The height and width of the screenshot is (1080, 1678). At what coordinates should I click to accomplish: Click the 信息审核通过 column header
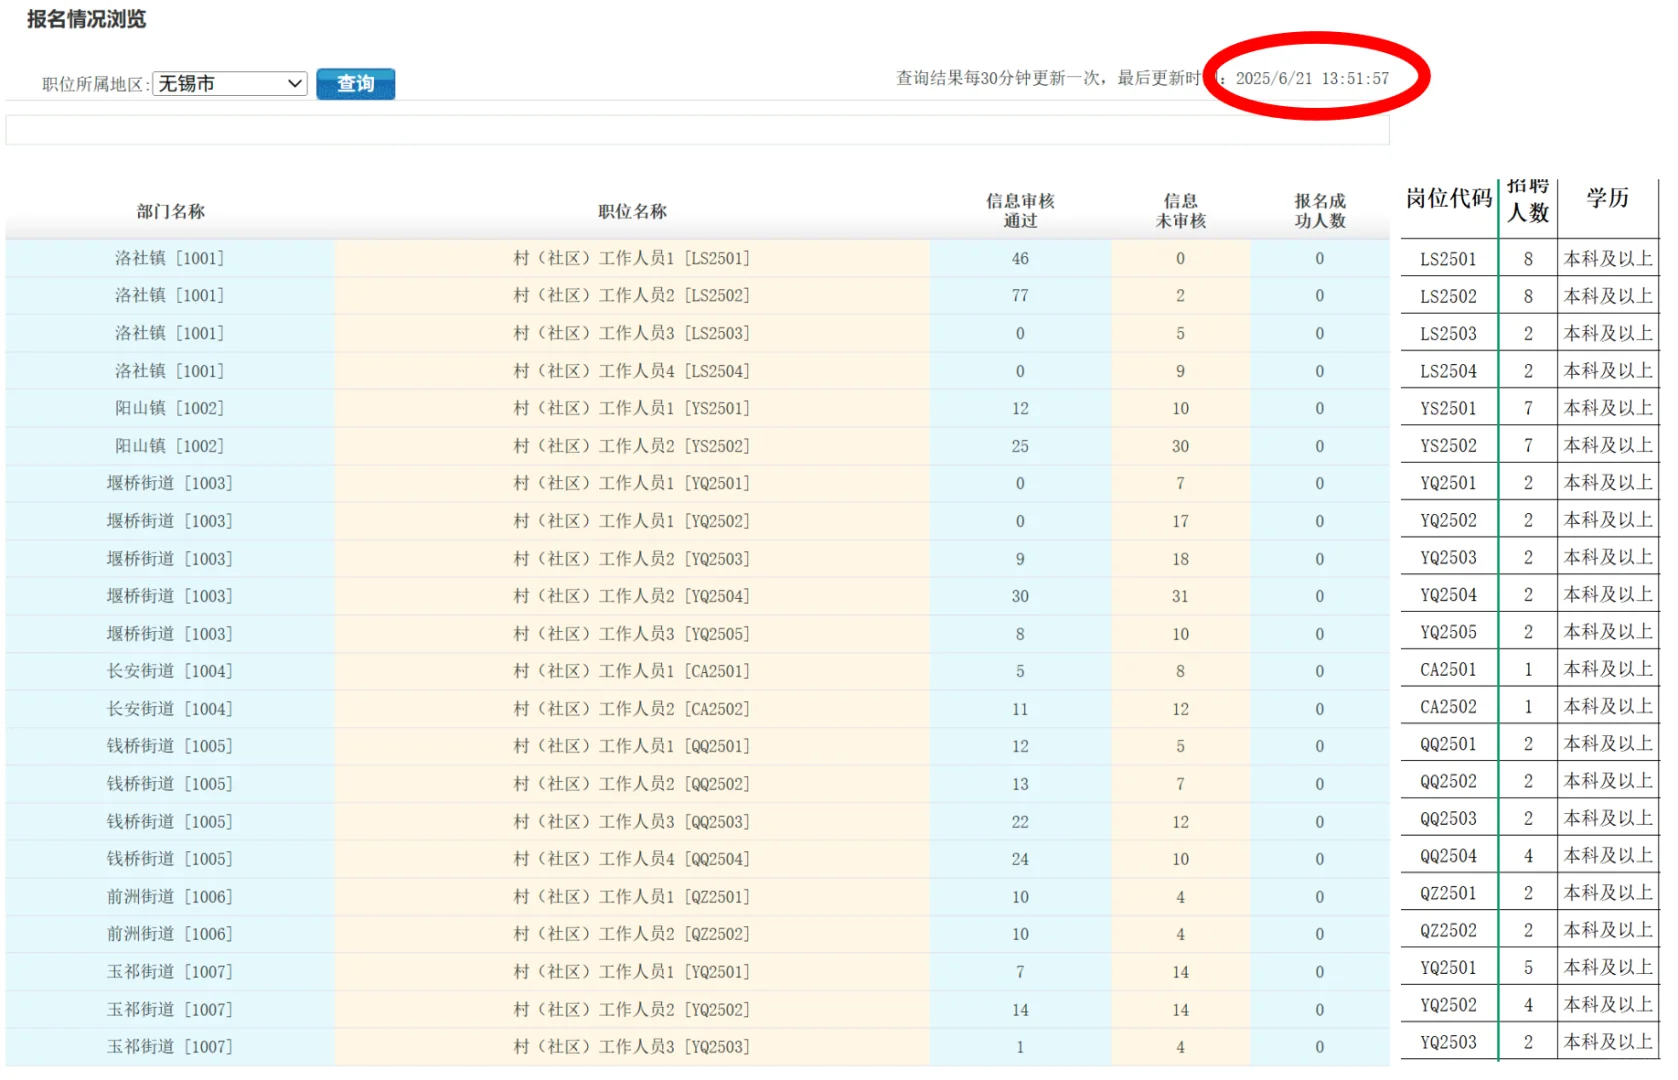[x=1020, y=211]
